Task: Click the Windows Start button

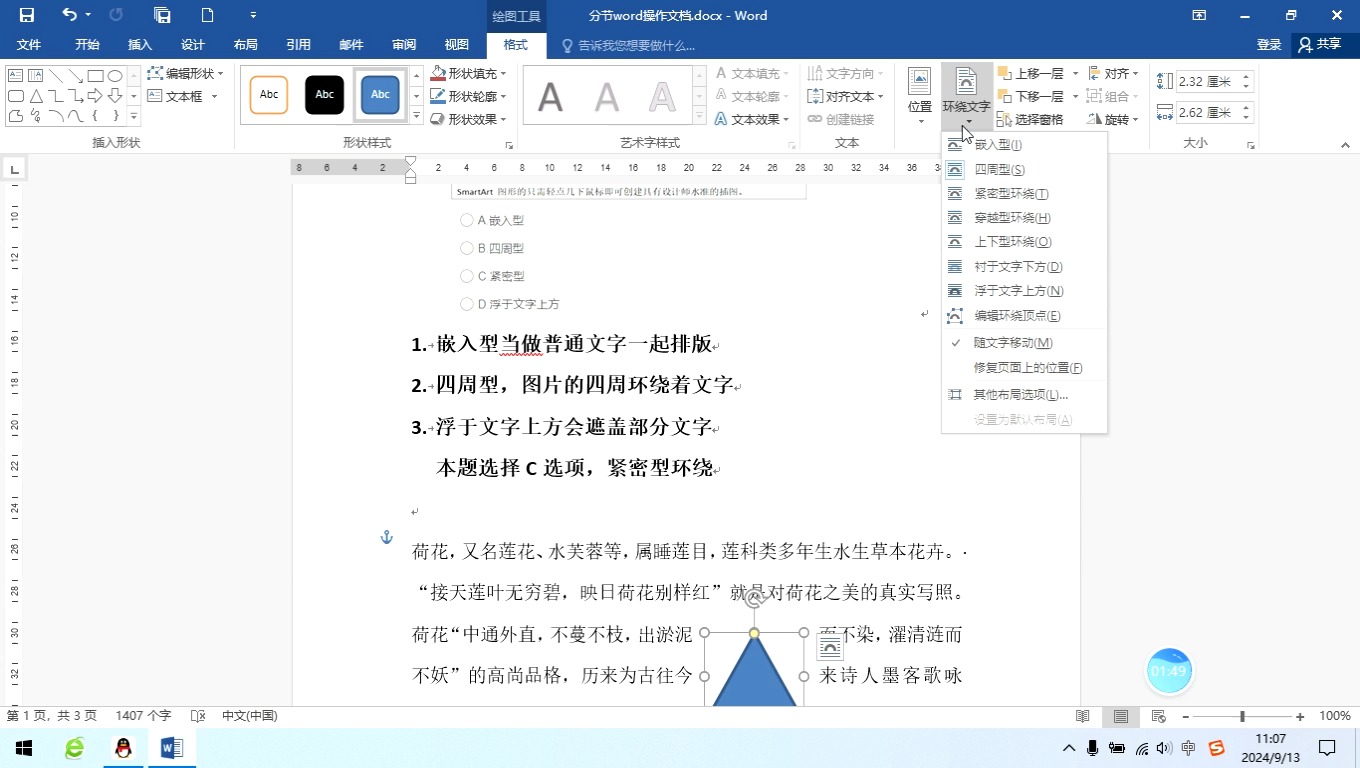Action: pos(24,747)
